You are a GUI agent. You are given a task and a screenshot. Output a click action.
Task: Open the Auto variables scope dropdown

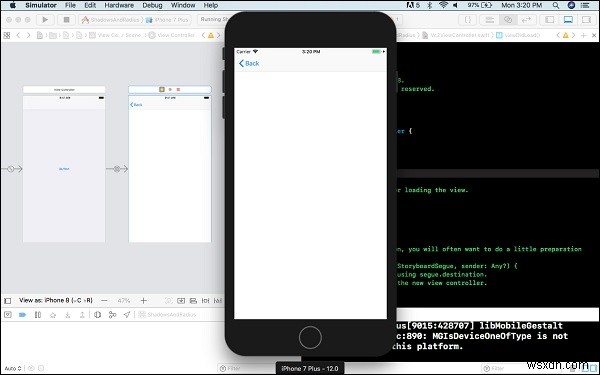(13, 368)
